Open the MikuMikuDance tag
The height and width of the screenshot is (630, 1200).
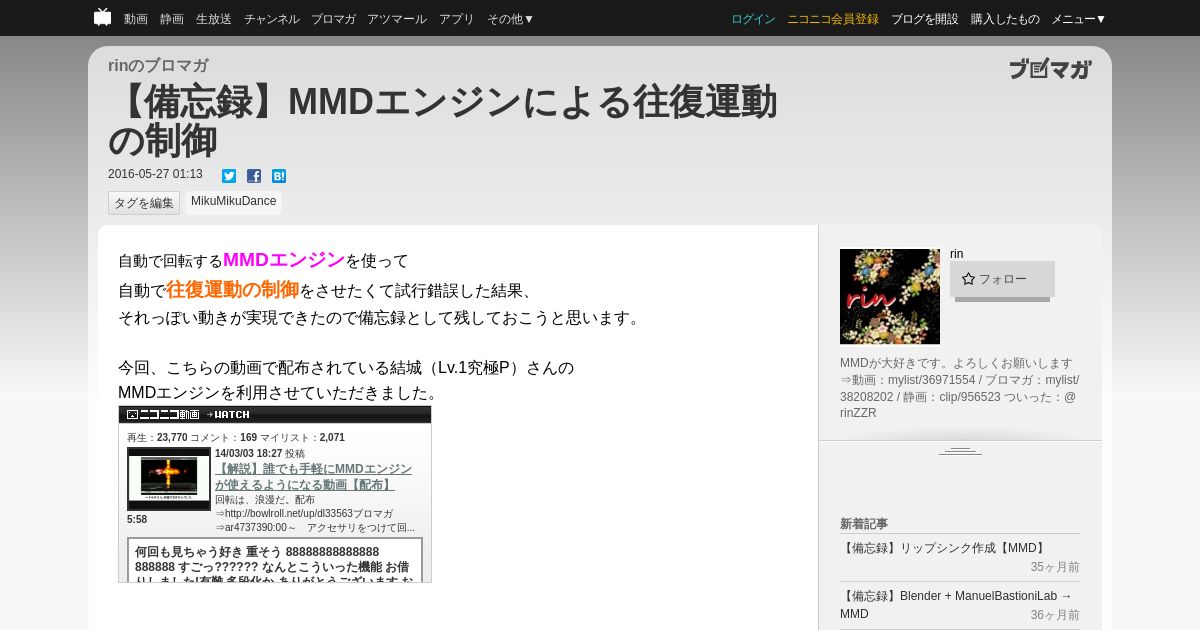tap(233, 202)
